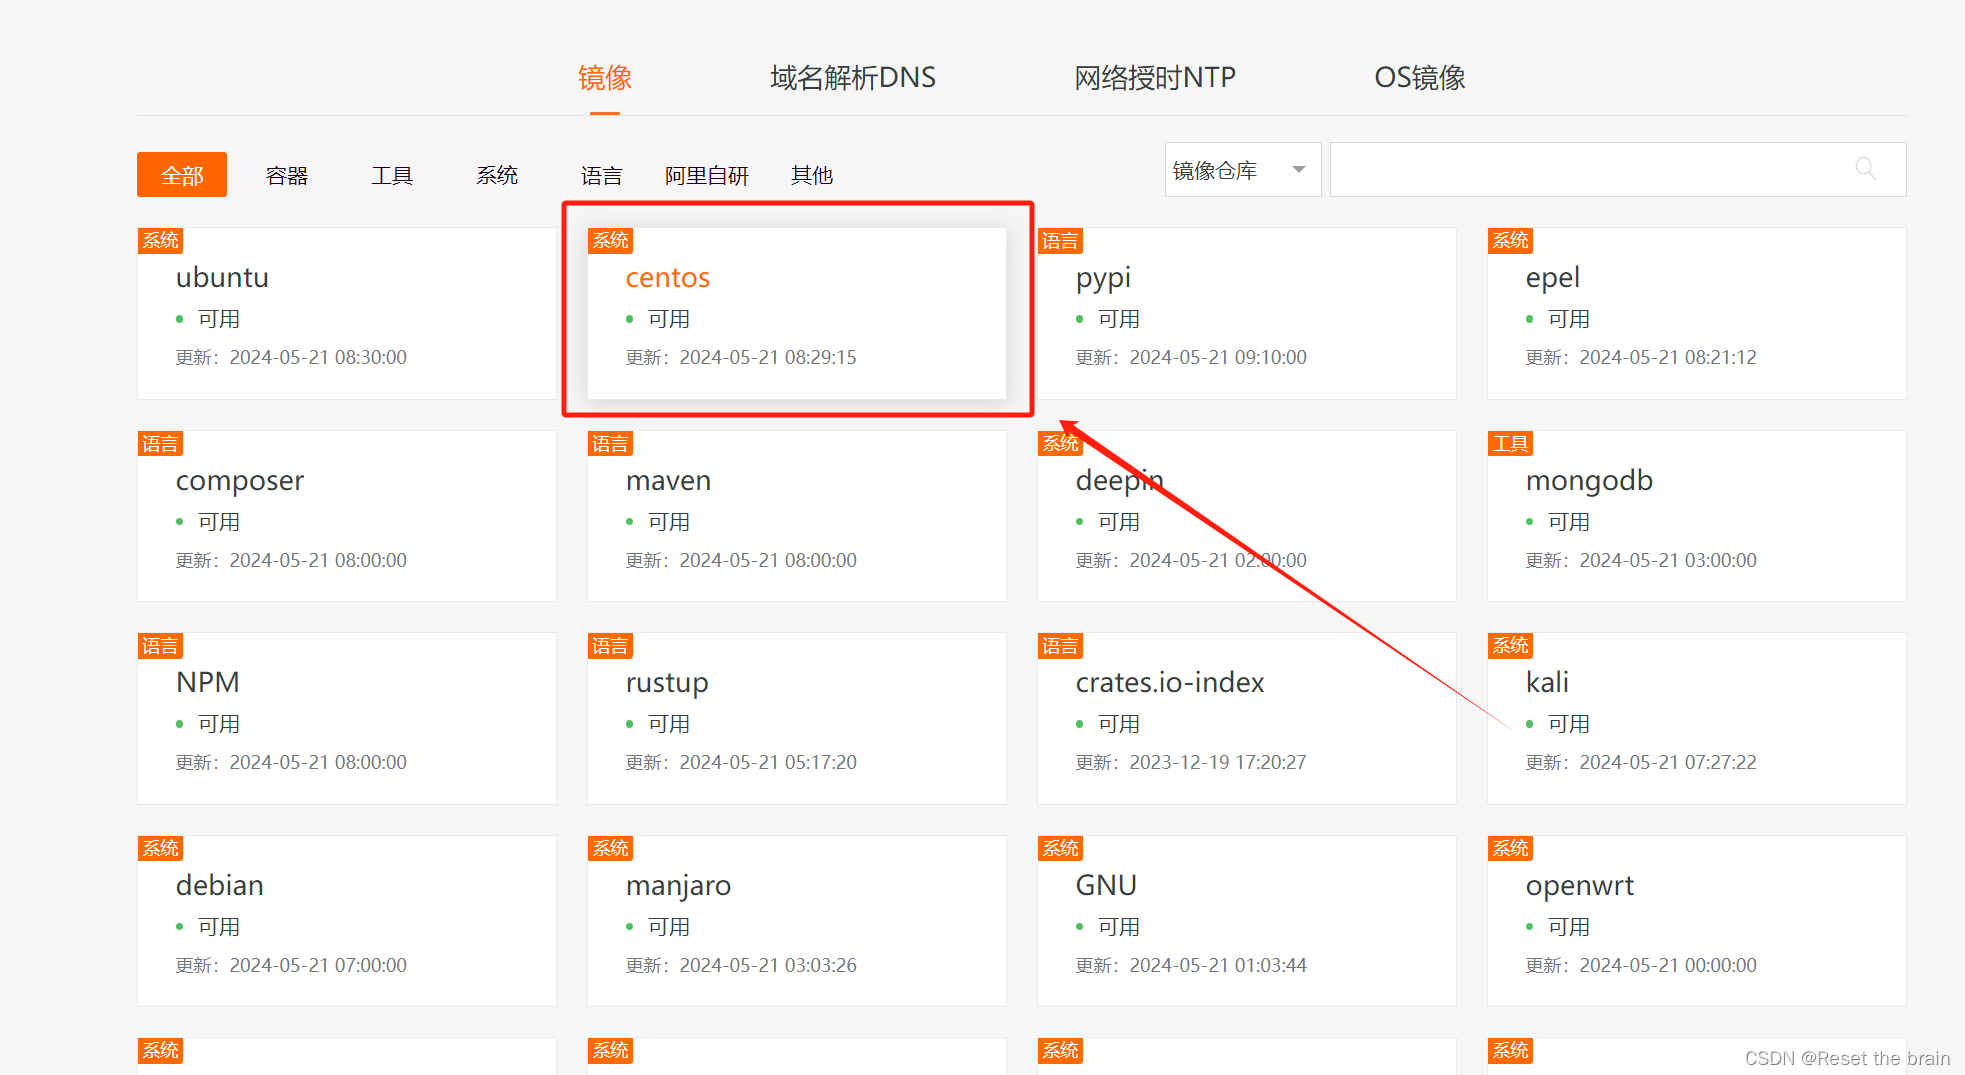1965x1075 pixels.
Task: Open the deepin mirror card
Action: [x=1247, y=516]
